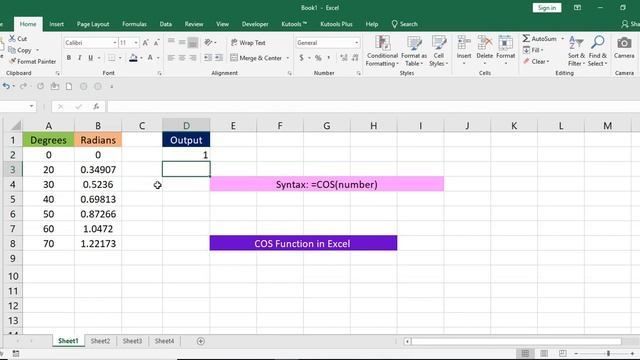The image size is (640, 360).
Task: Open Merge & Center dropdown arrow
Action: tap(287, 58)
